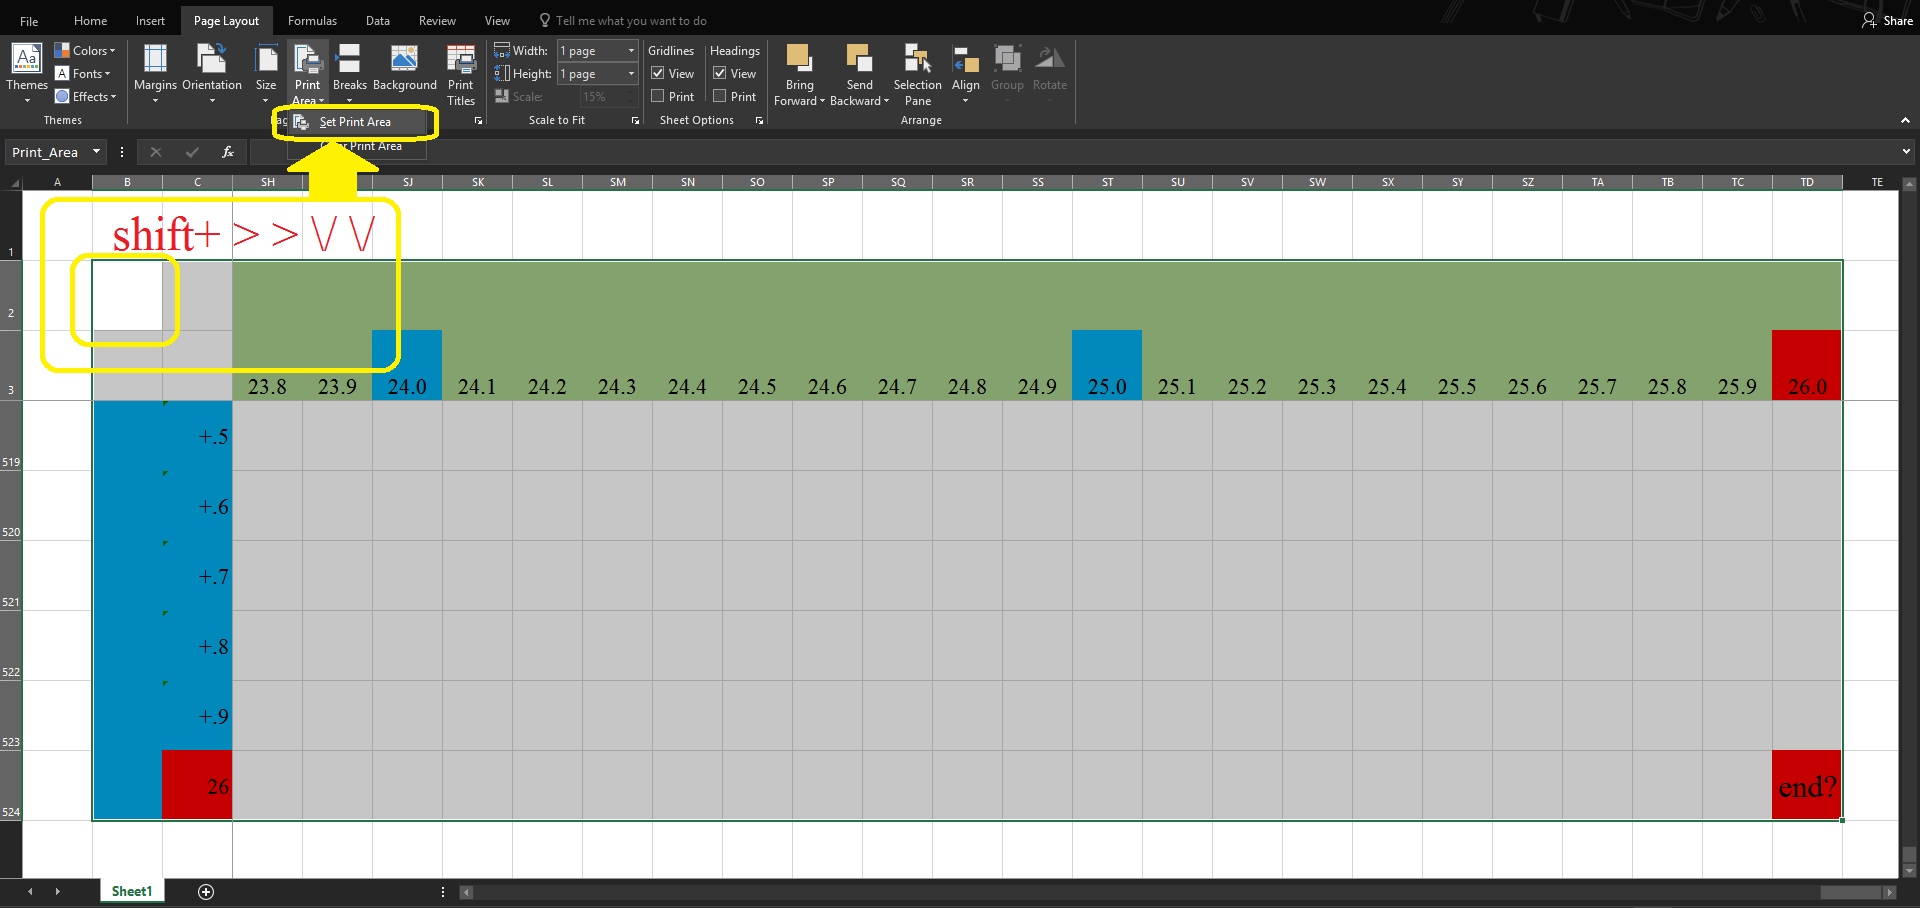Open the paper Size menu
This screenshot has width=1920, height=908.
tap(266, 72)
